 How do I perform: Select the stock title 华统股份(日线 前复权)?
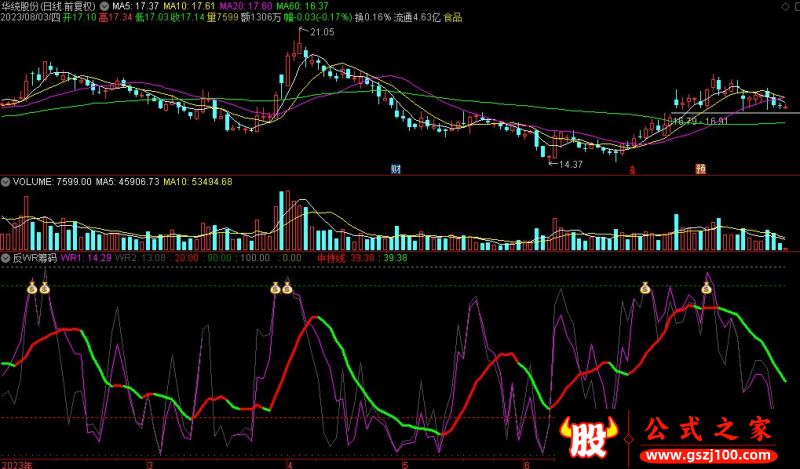[48, 6]
